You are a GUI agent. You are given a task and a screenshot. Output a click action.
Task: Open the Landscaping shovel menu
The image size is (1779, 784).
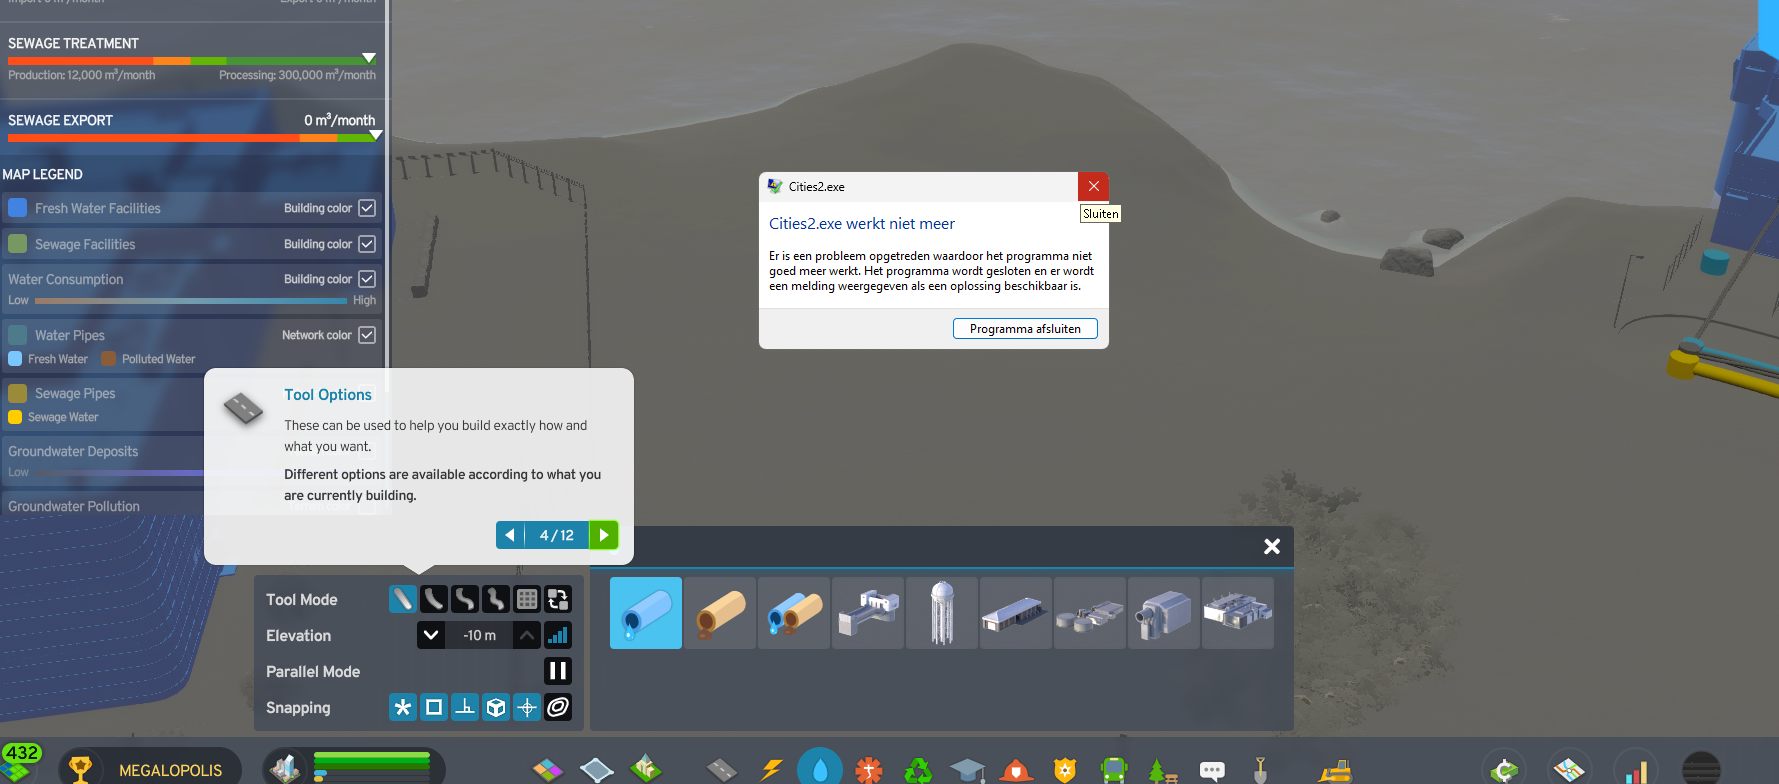[x=1260, y=769]
